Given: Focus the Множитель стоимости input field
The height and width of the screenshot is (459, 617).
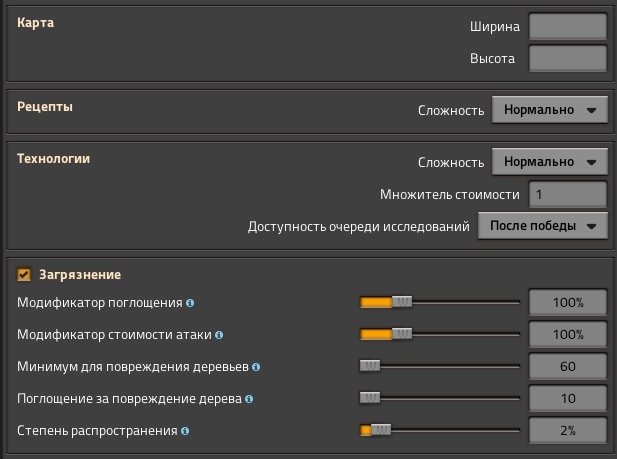Looking at the screenshot, I should 567,194.
